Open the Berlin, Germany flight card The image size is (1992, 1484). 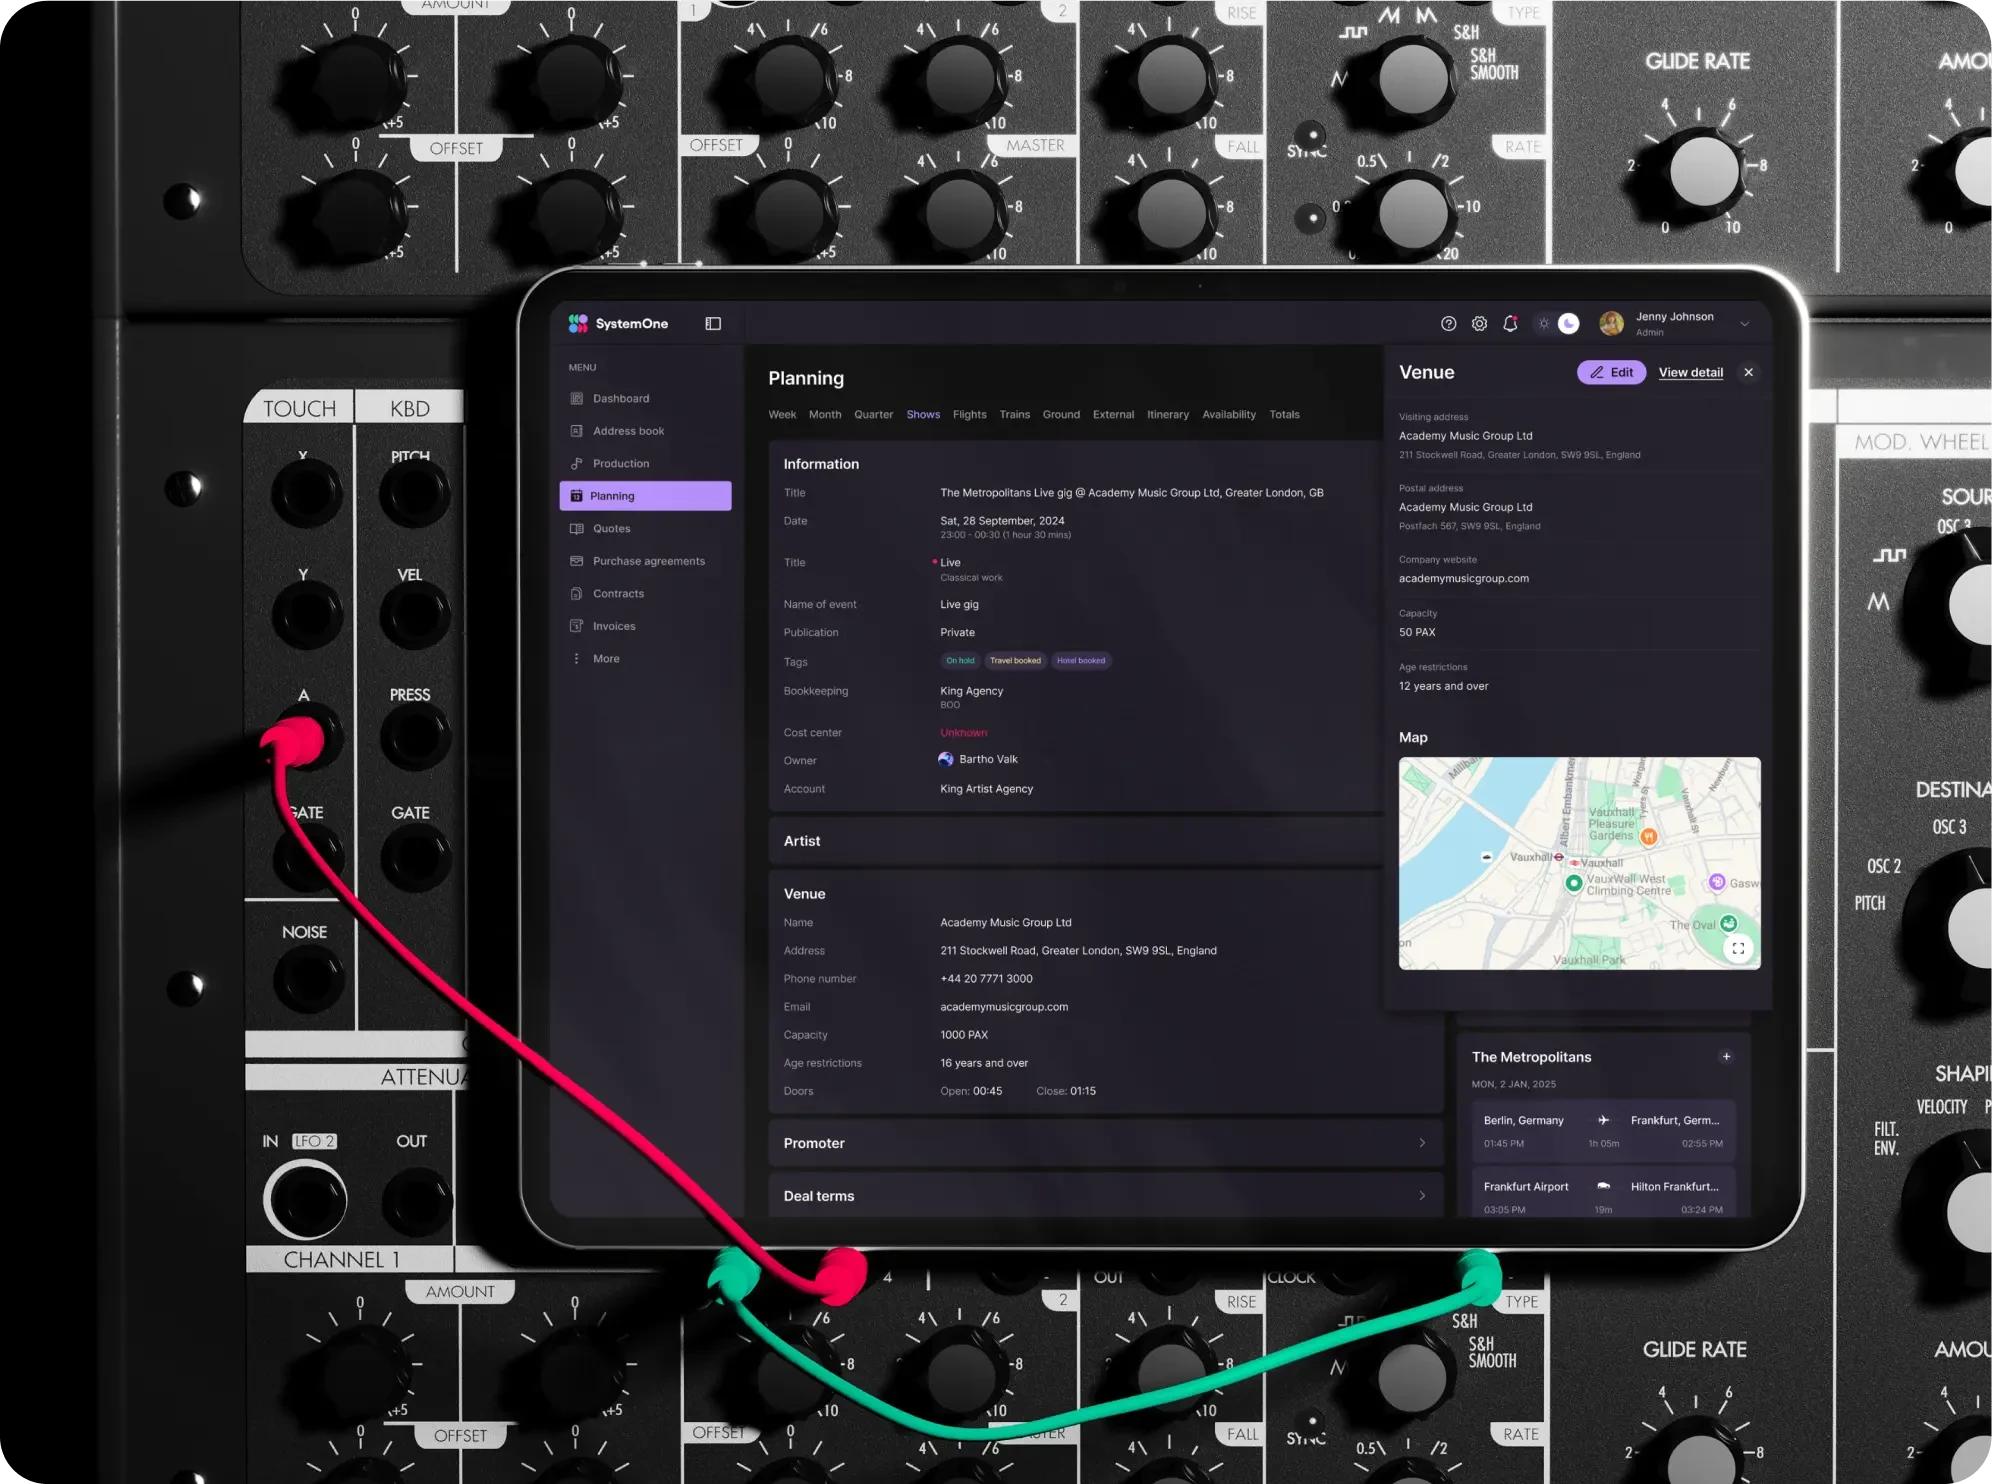pos(1603,1132)
